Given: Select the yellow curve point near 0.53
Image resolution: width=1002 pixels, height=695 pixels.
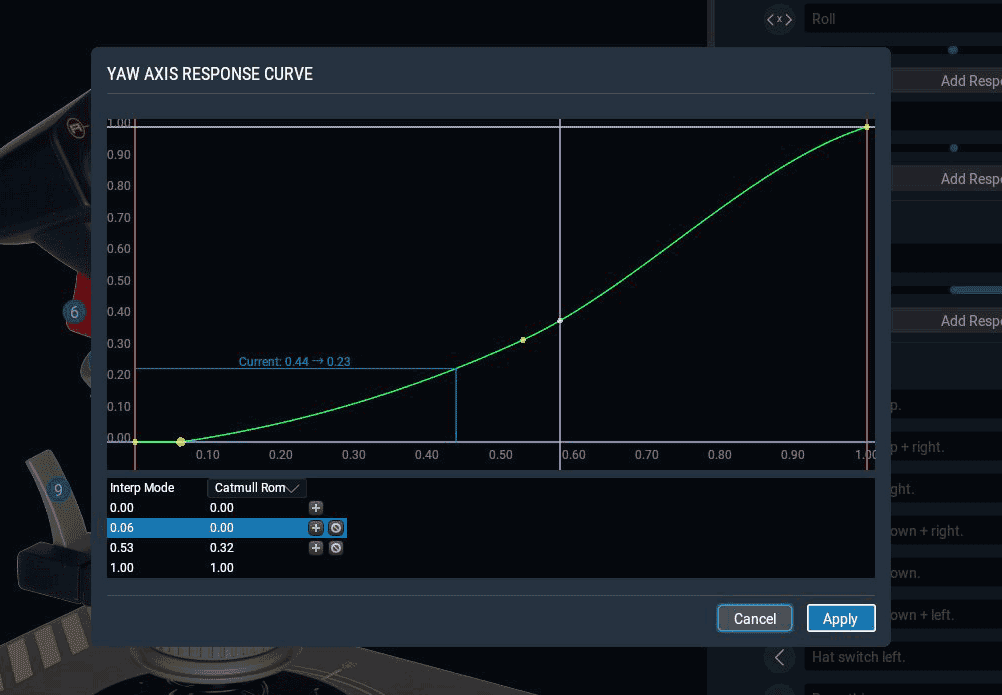Looking at the screenshot, I should [522, 340].
